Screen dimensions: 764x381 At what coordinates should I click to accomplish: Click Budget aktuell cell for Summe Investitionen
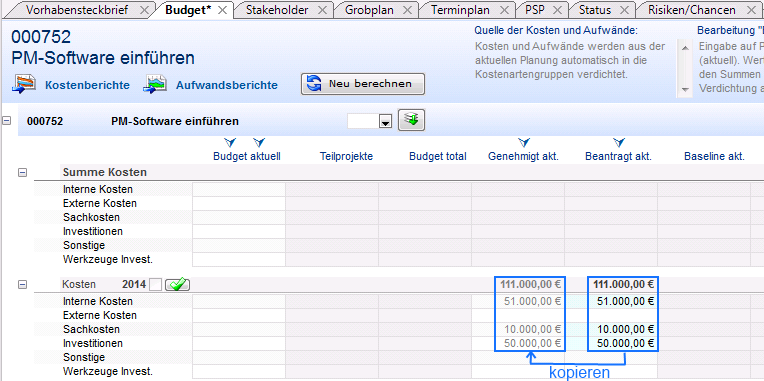click(x=239, y=231)
